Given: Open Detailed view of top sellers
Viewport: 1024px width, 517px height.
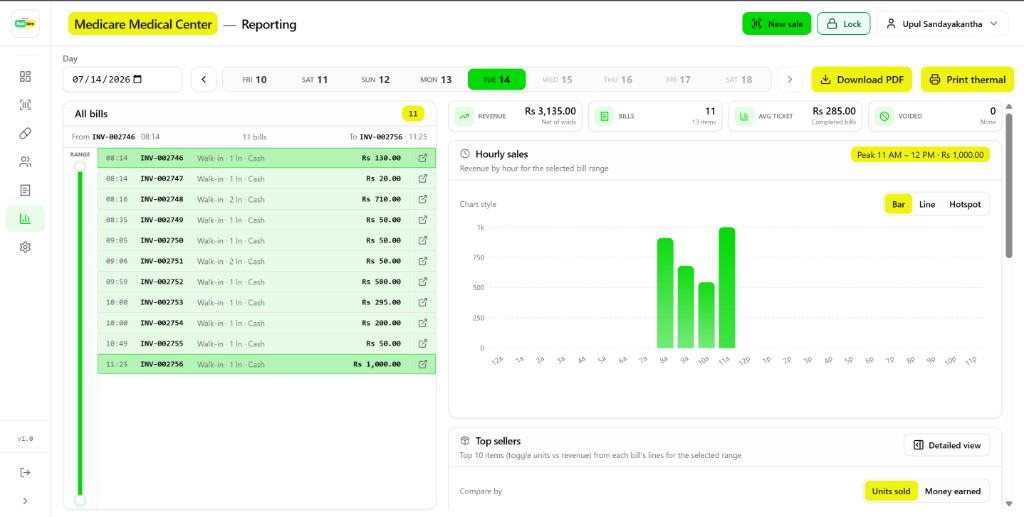Looking at the screenshot, I should pyautogui.click(x=947, y=445).
